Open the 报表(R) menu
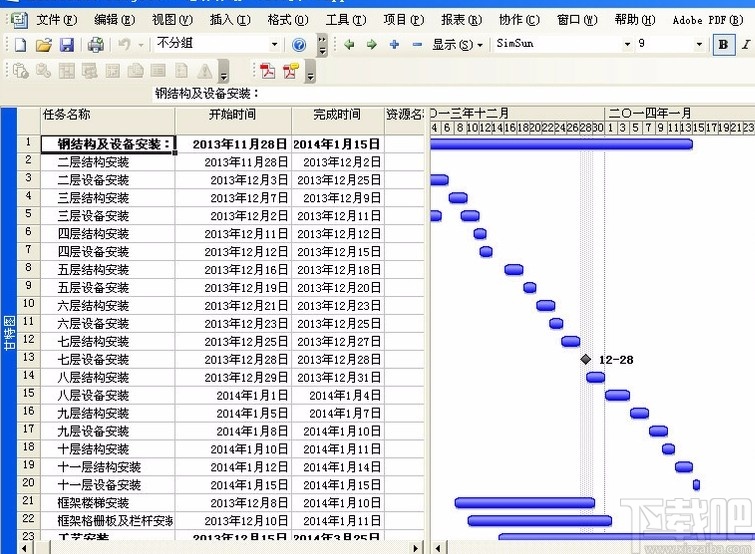 point(461,20)
